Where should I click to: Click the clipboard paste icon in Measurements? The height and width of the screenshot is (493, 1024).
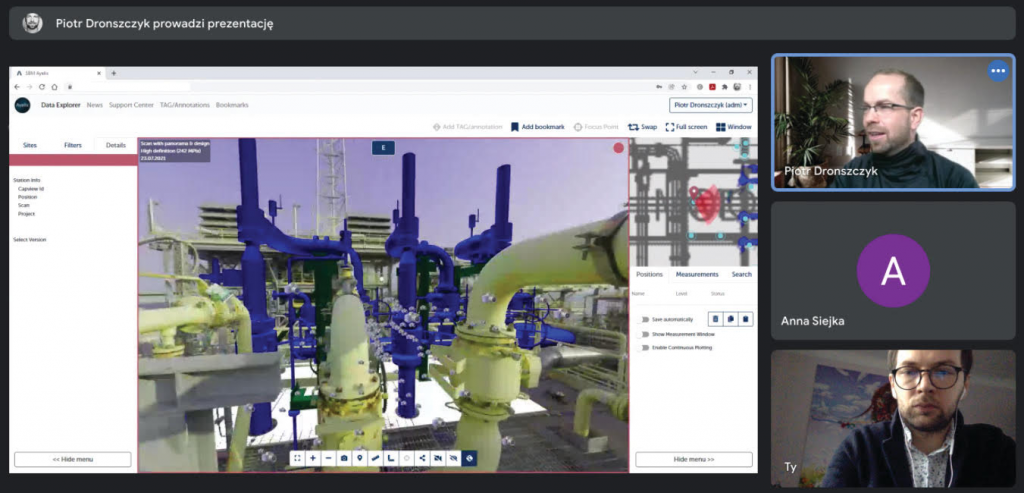746,319
